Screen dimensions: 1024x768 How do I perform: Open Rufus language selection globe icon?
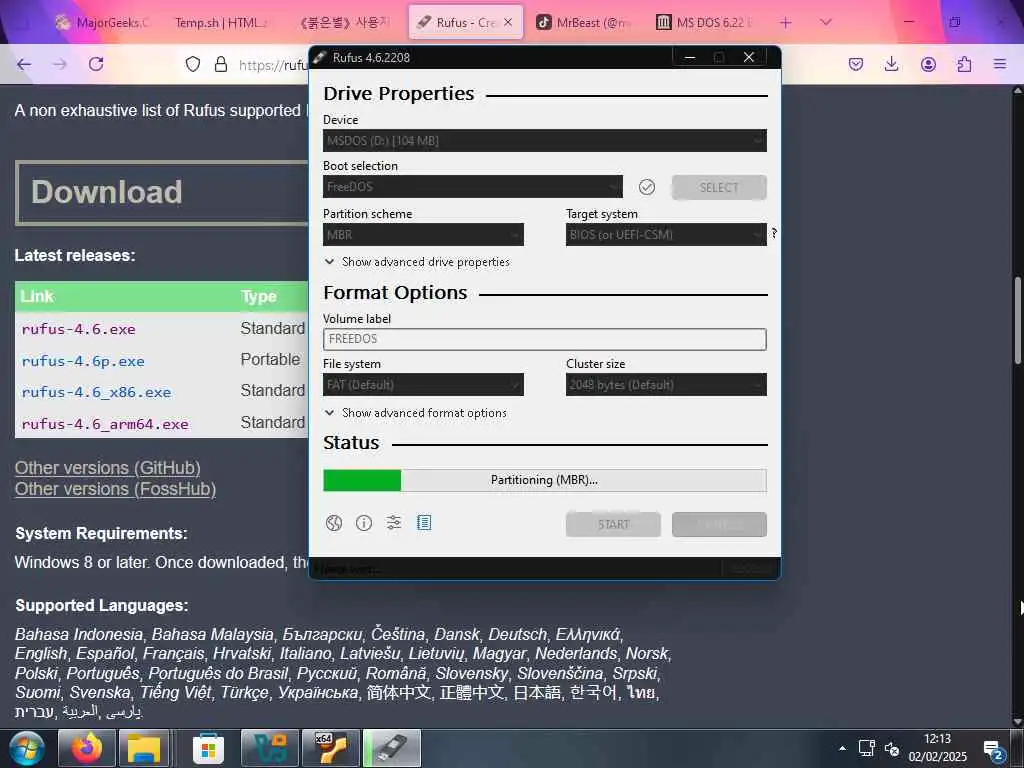coord(334,523)
